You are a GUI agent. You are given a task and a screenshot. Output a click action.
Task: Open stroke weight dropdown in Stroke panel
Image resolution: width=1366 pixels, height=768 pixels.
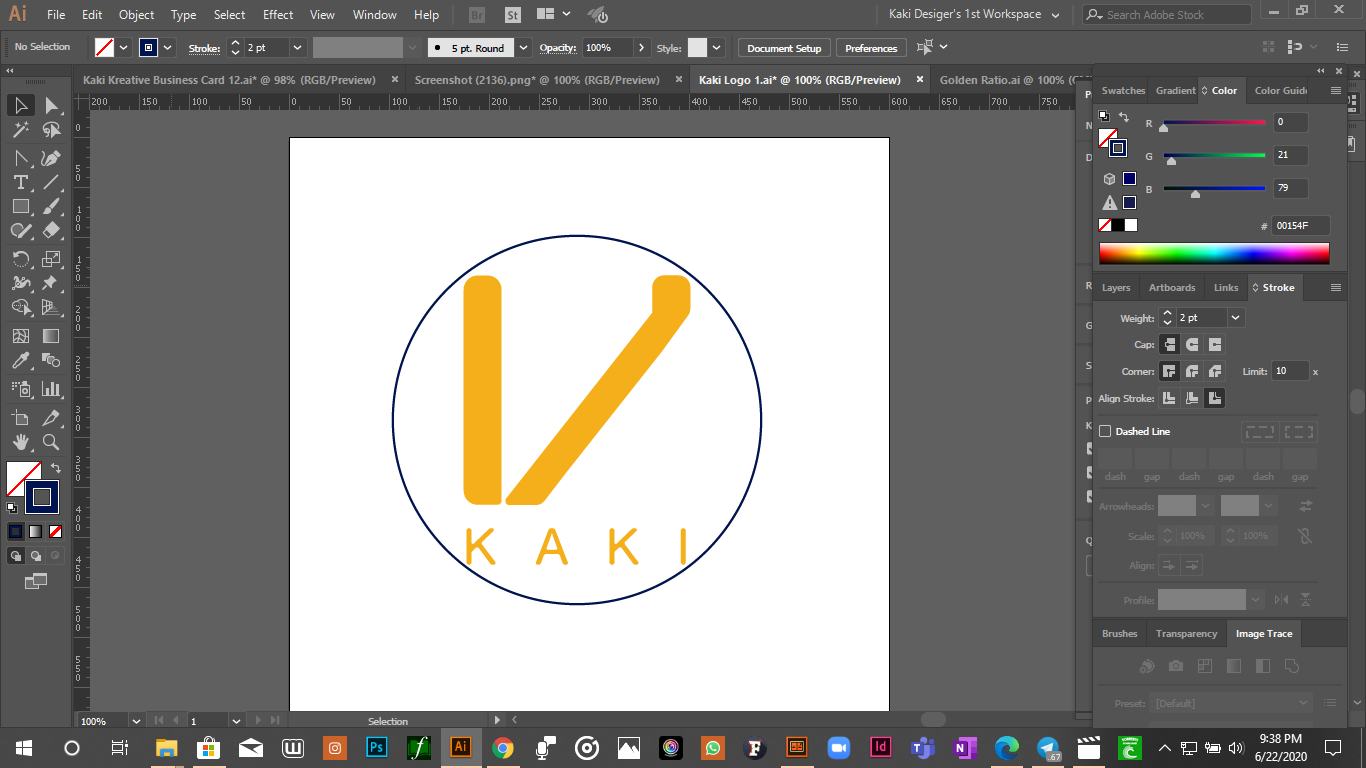[1236, 317]
